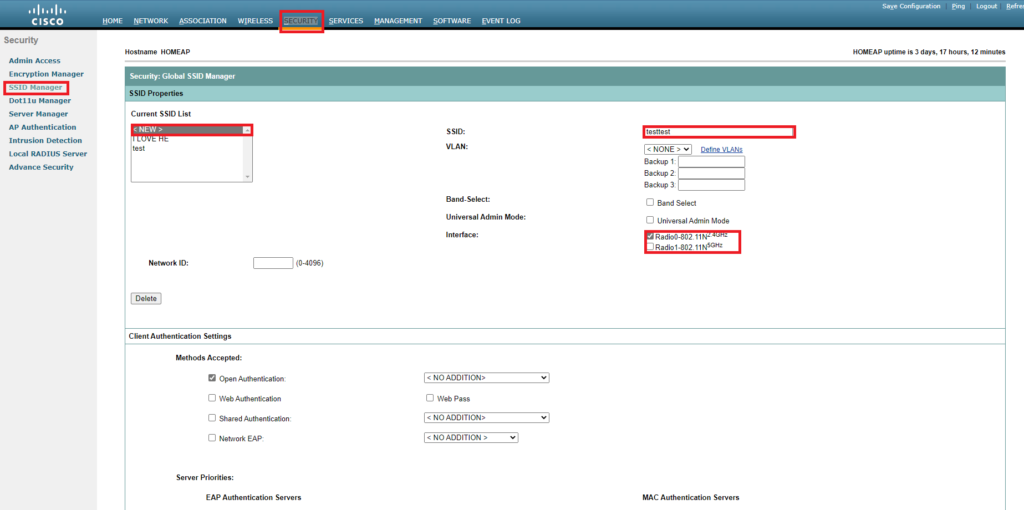Screen dimensions: 1024x510
Task: Click the Ping link
Action: pos(959,6)
